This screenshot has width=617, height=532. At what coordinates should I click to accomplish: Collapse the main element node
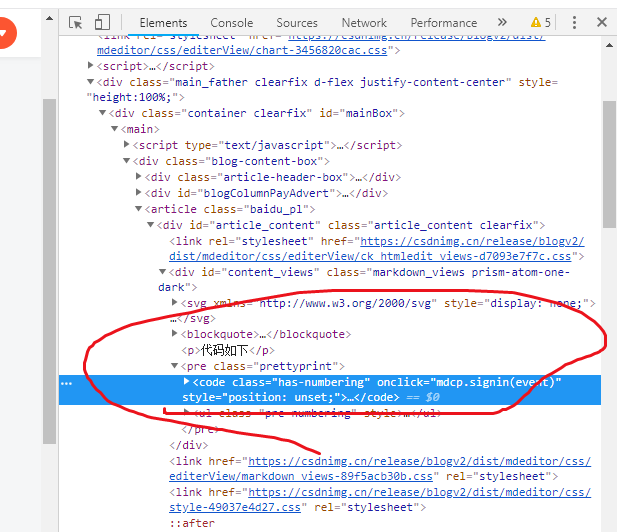point(115,129)
